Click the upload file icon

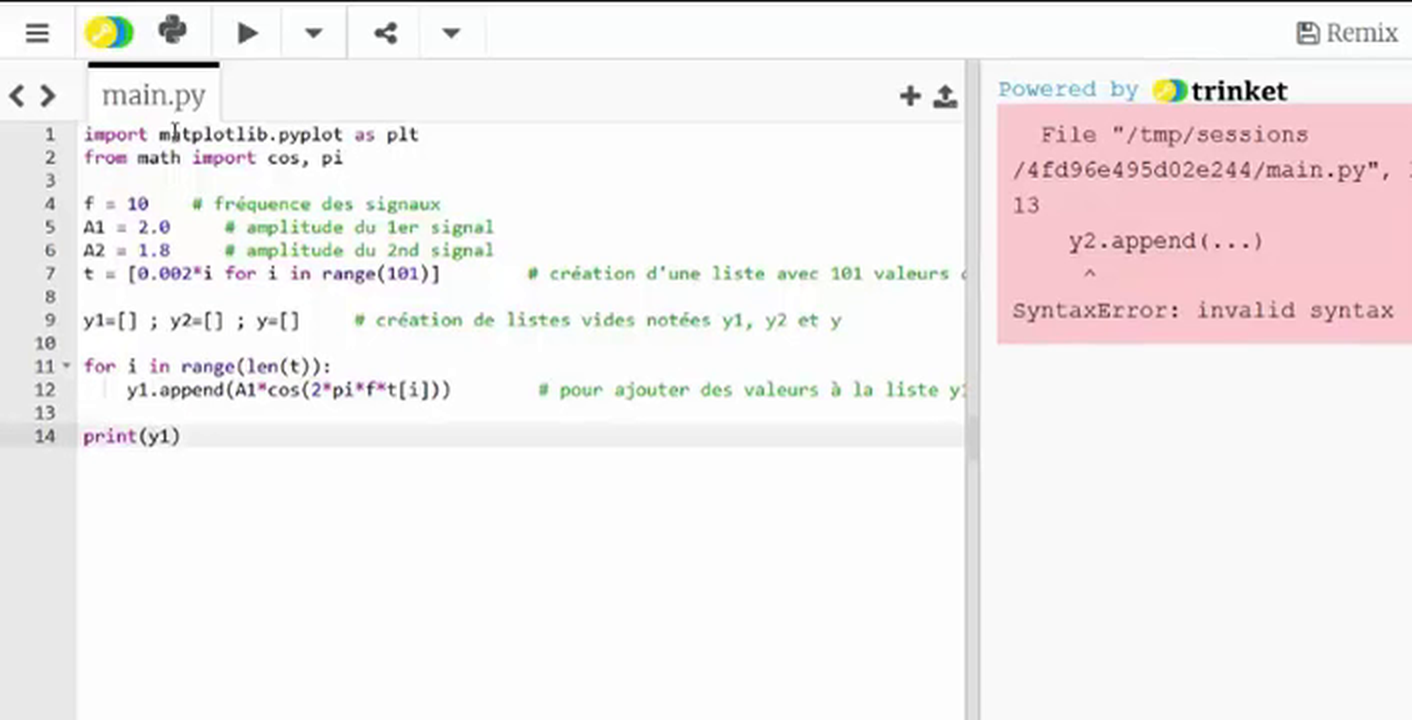(x=945, y=97)
